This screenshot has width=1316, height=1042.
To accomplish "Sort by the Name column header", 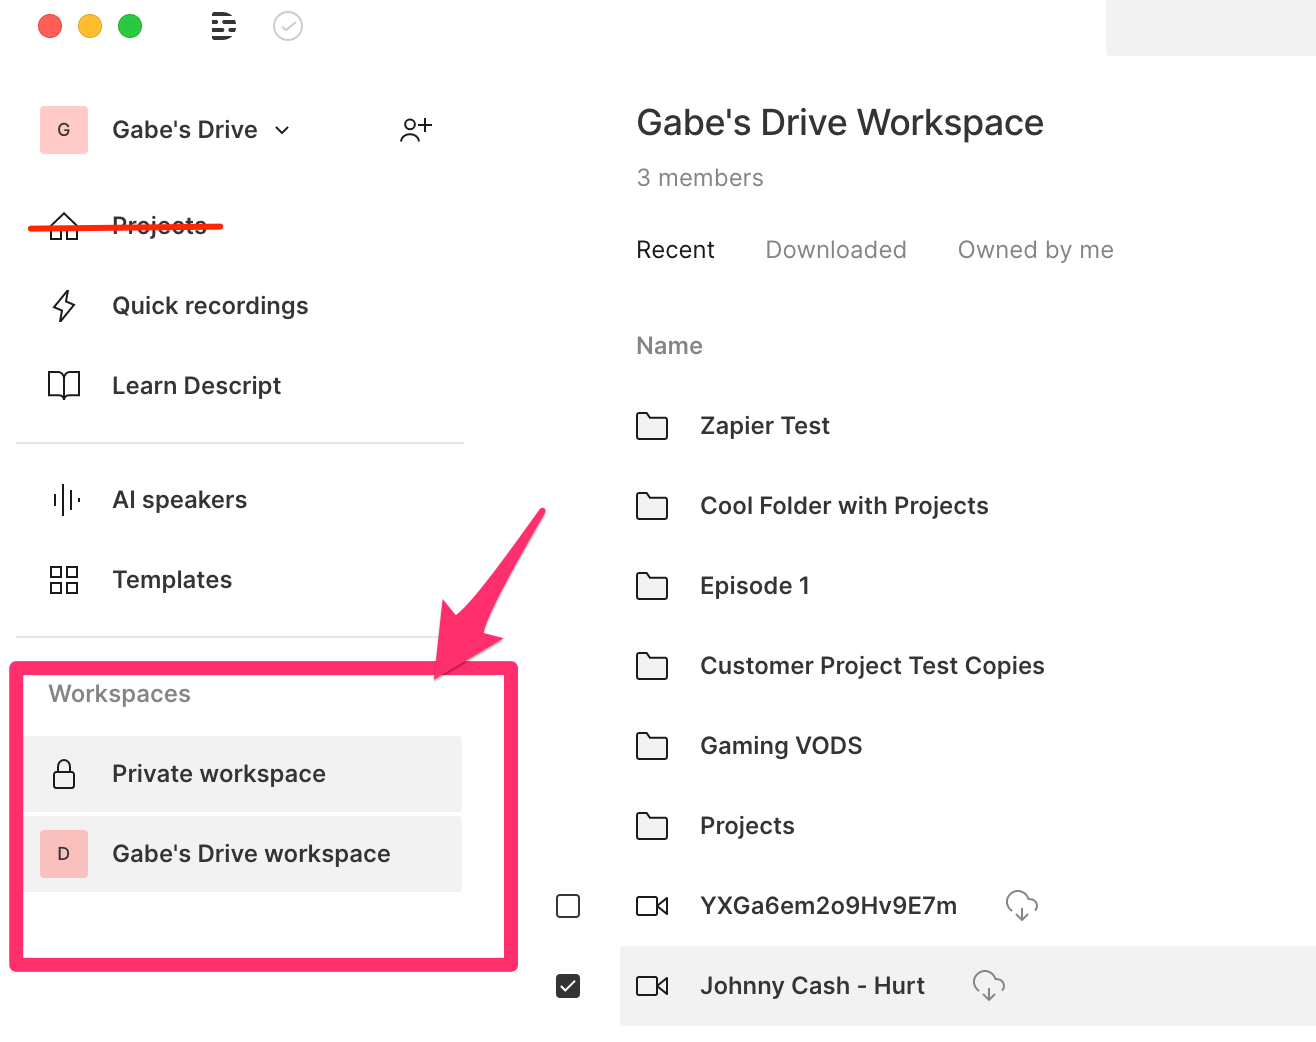I will coord(669,346).
